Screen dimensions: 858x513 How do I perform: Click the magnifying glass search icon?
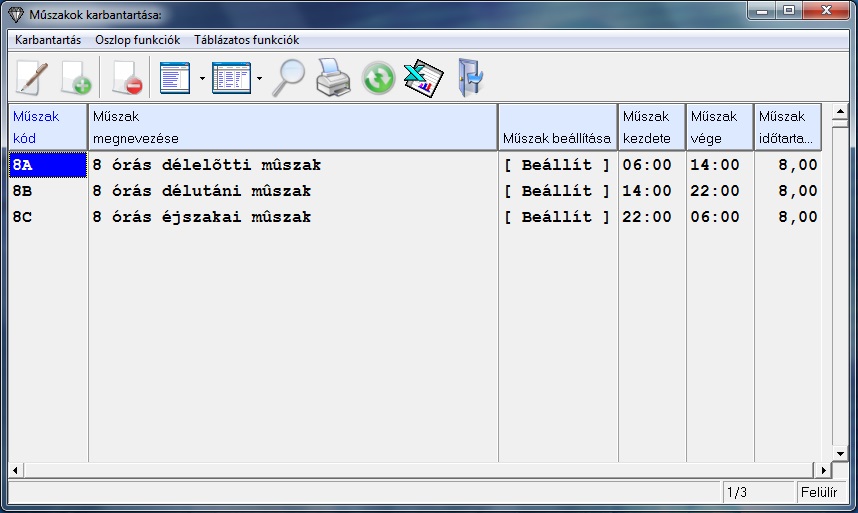point(289,77)
